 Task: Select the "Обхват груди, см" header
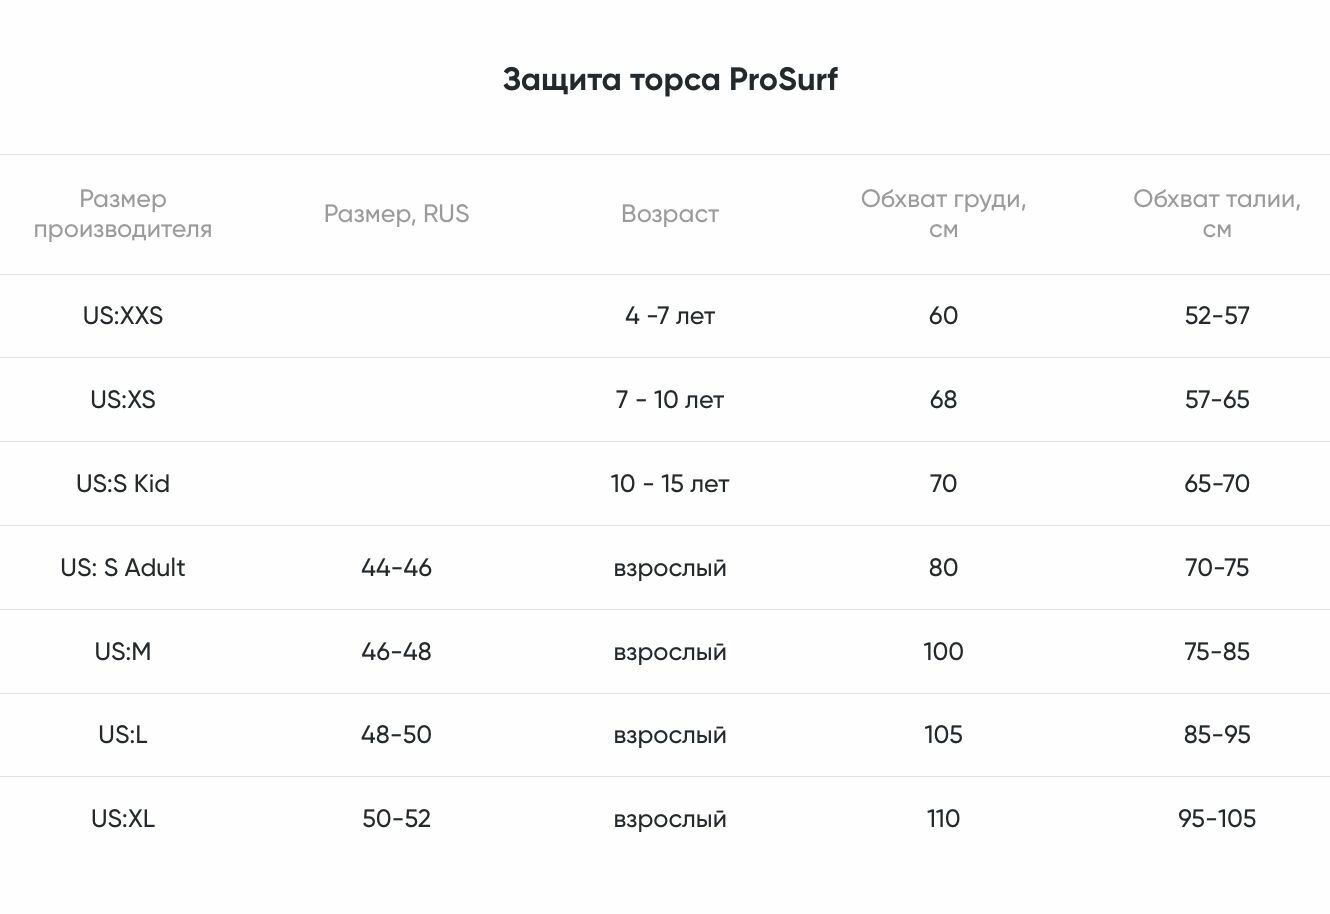[x=943, y=214]
